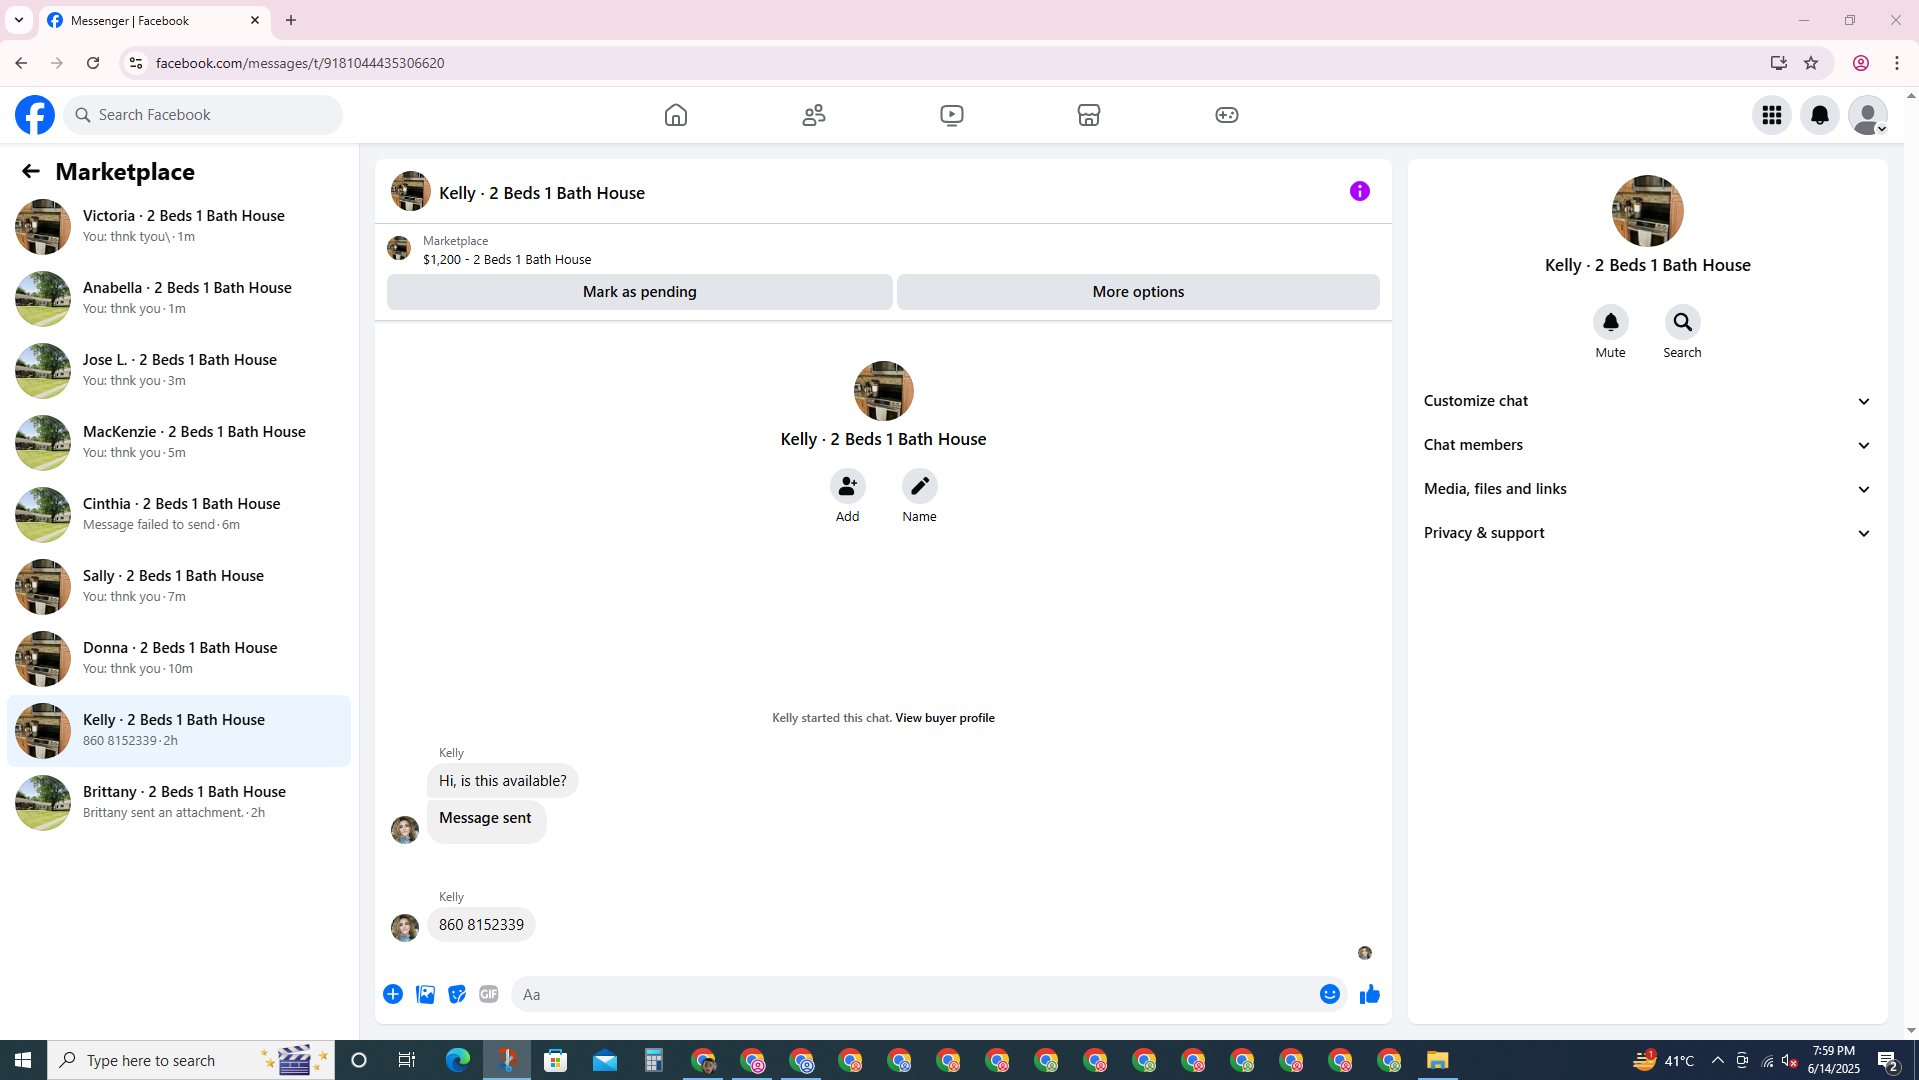
Task: Open the Friends icon in top navigation
Action: [814, 115]
